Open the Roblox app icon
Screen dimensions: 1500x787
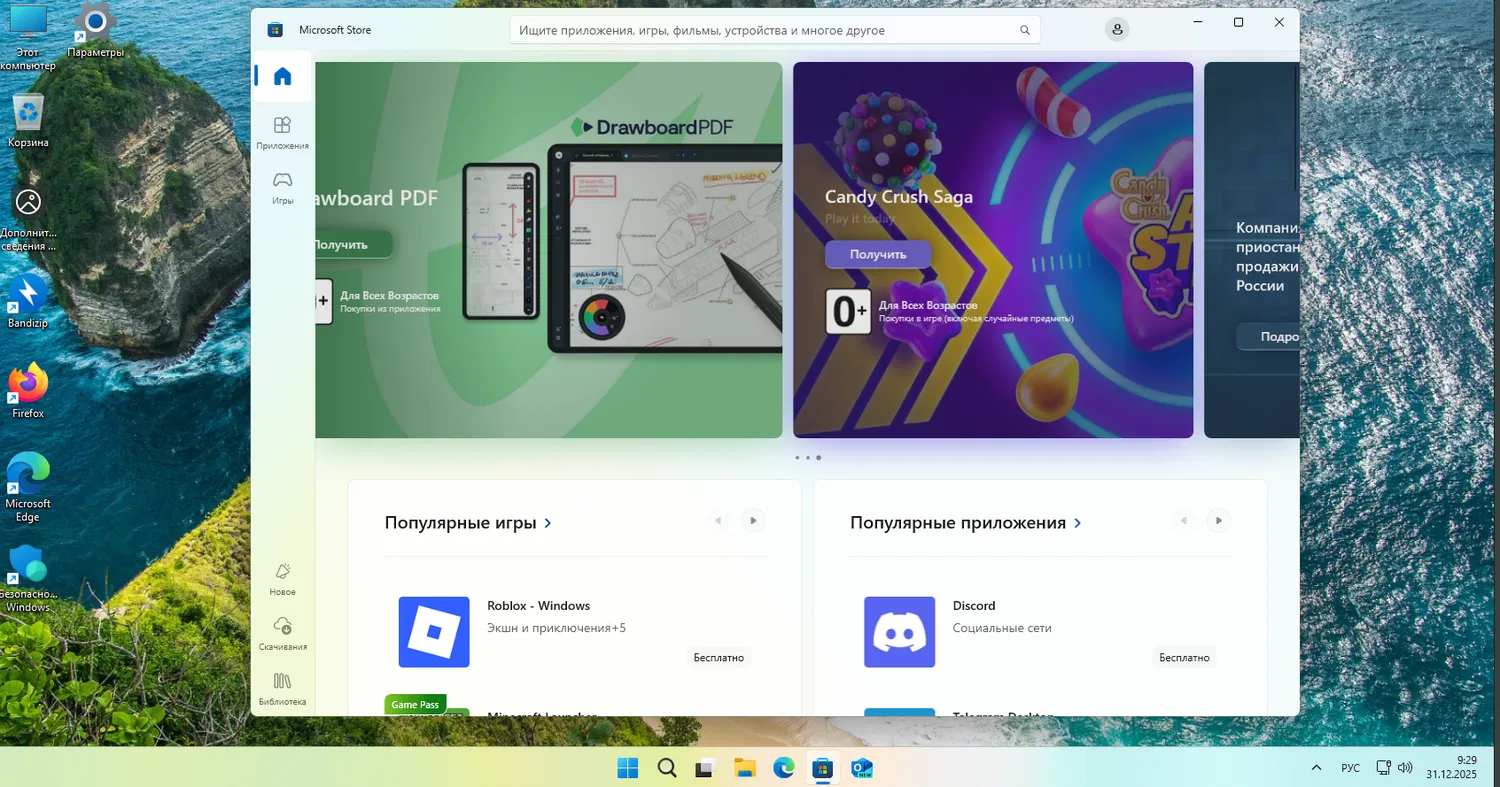(434, 632)
